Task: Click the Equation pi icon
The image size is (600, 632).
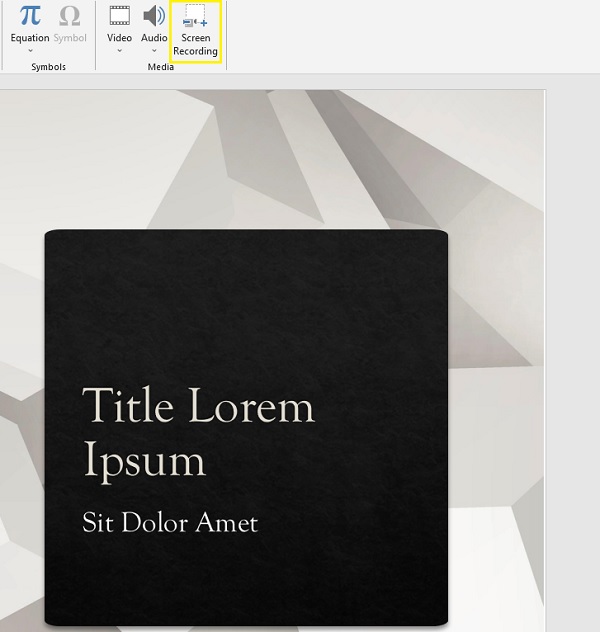Action: tap(30, 16)
